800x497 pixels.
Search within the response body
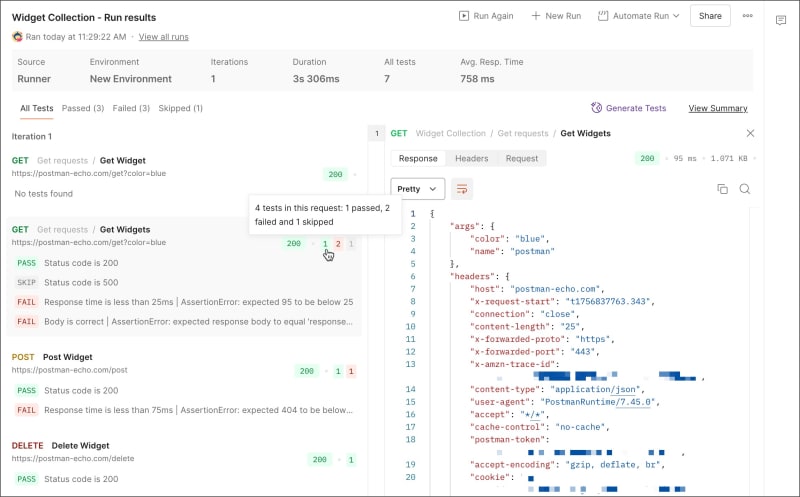[x=745, y=189]
